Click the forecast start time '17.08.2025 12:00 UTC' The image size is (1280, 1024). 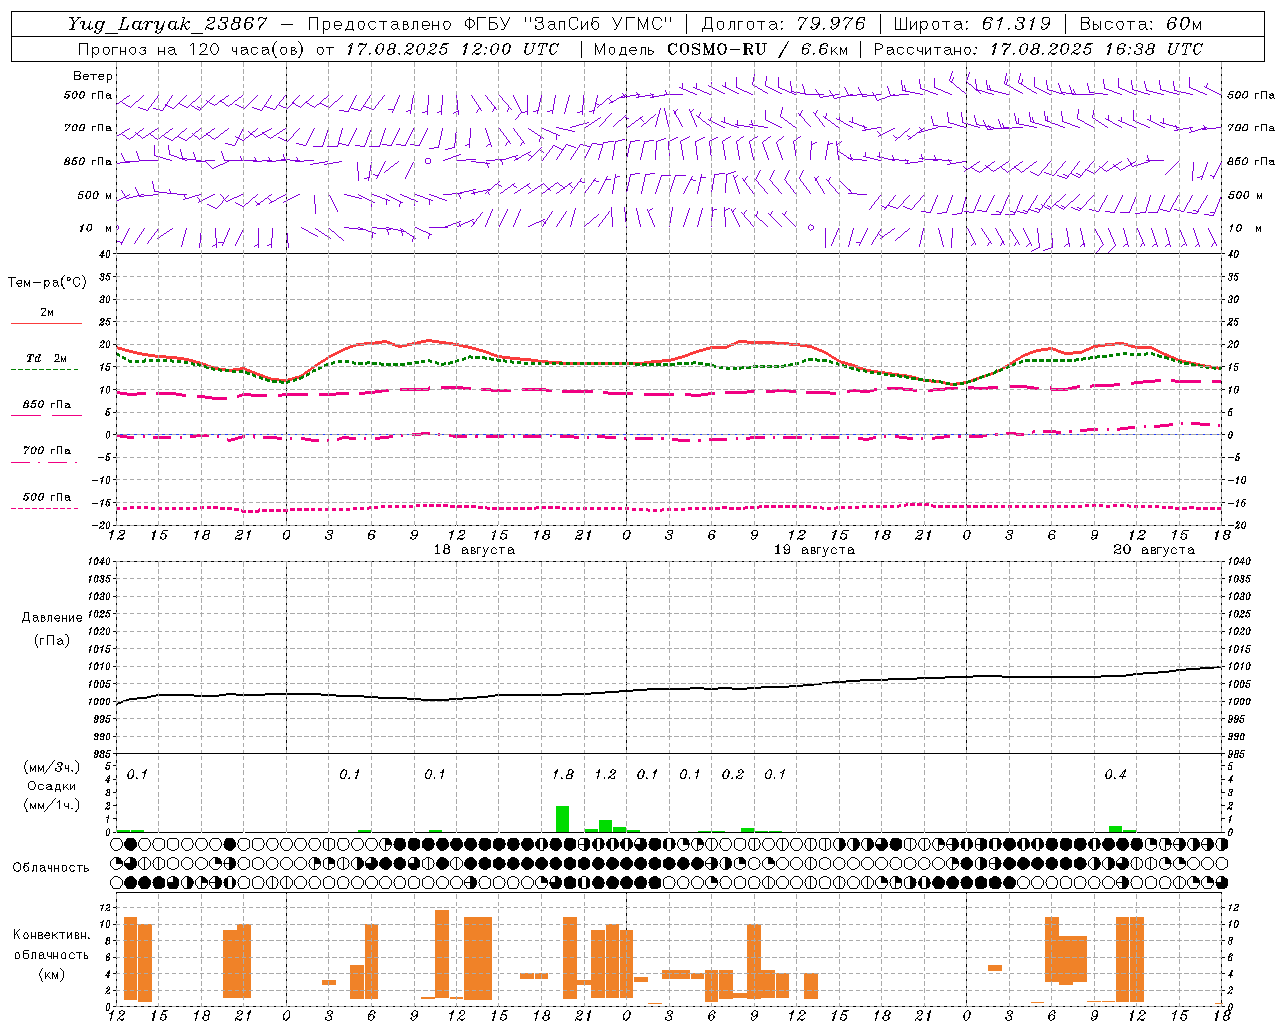[x=452, y=49]
